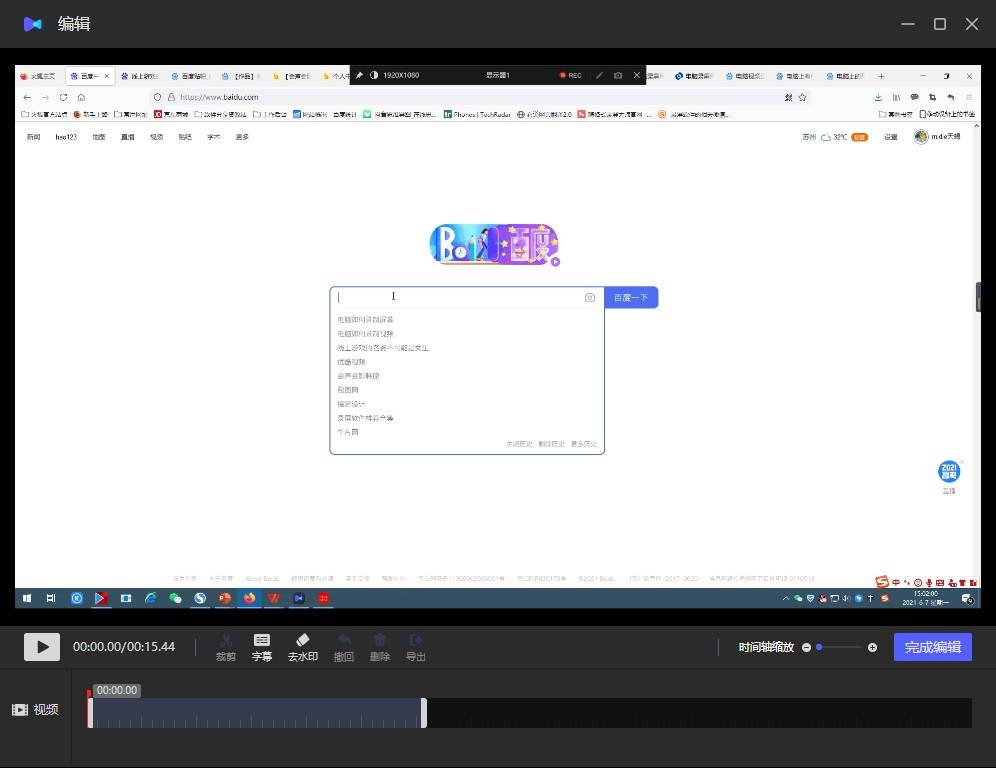Screen dimensions: 996x768
Task: Click the pencil annotate icon on the recorder bar
Action: pos(599,75)
